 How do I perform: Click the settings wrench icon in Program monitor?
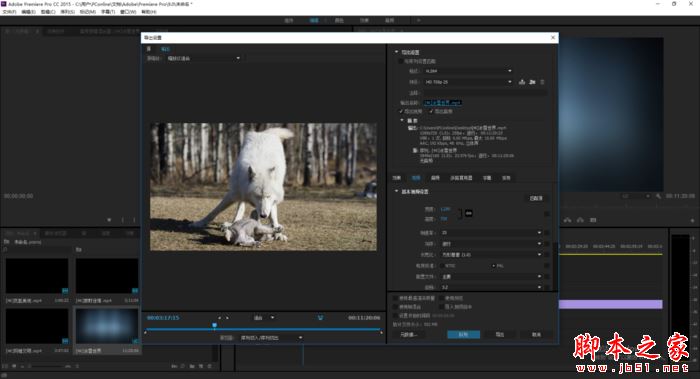(x=658, y=196)
